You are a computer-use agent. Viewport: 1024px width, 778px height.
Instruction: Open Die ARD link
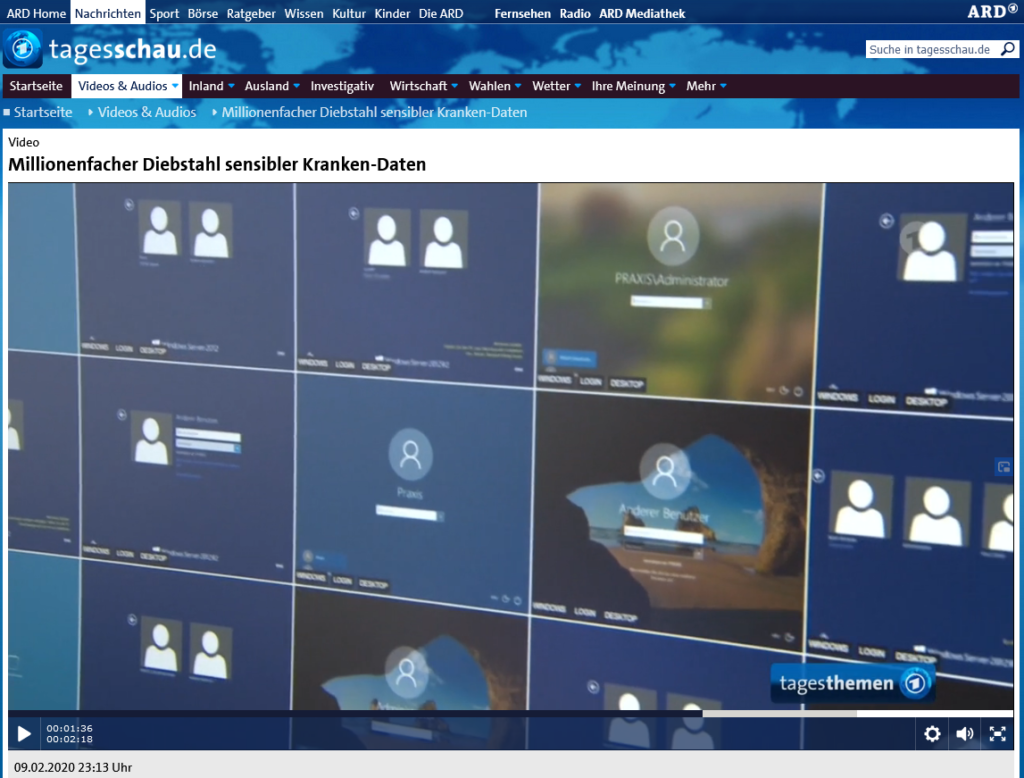(441, 13)
